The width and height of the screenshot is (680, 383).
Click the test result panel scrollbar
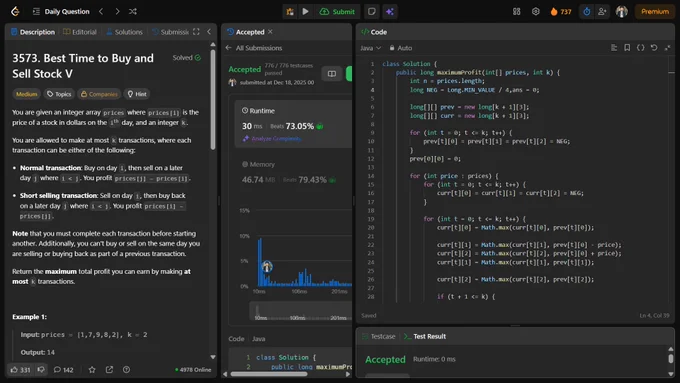[x=671, y=359]
